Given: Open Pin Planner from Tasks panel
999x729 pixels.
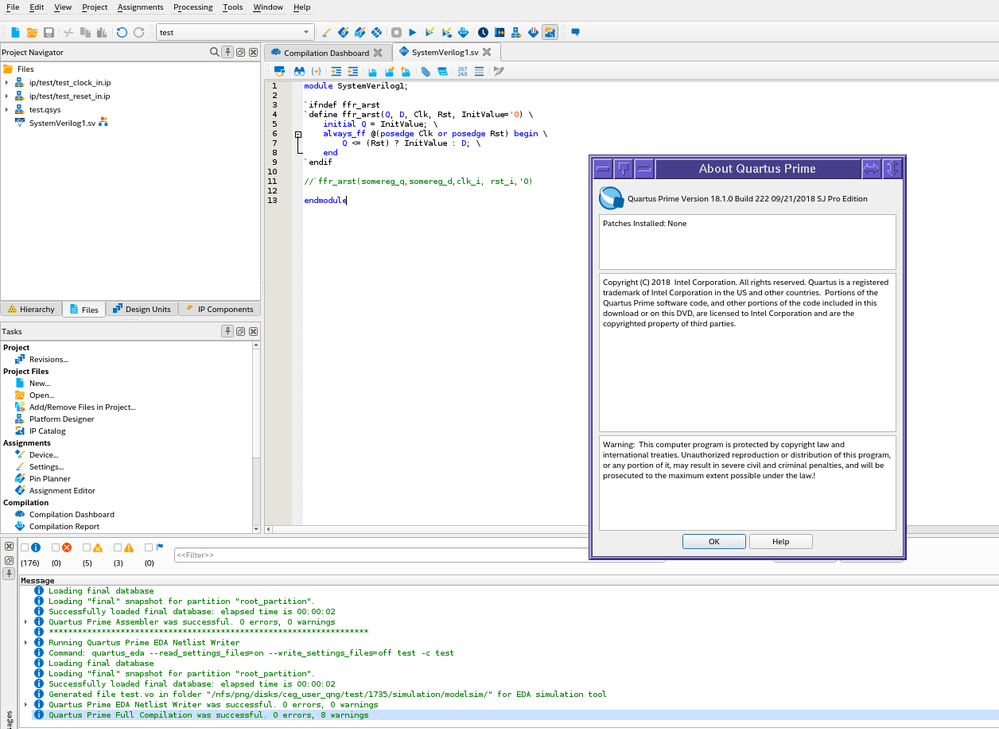Looking at the screenshot, I should tap(49, 479).
